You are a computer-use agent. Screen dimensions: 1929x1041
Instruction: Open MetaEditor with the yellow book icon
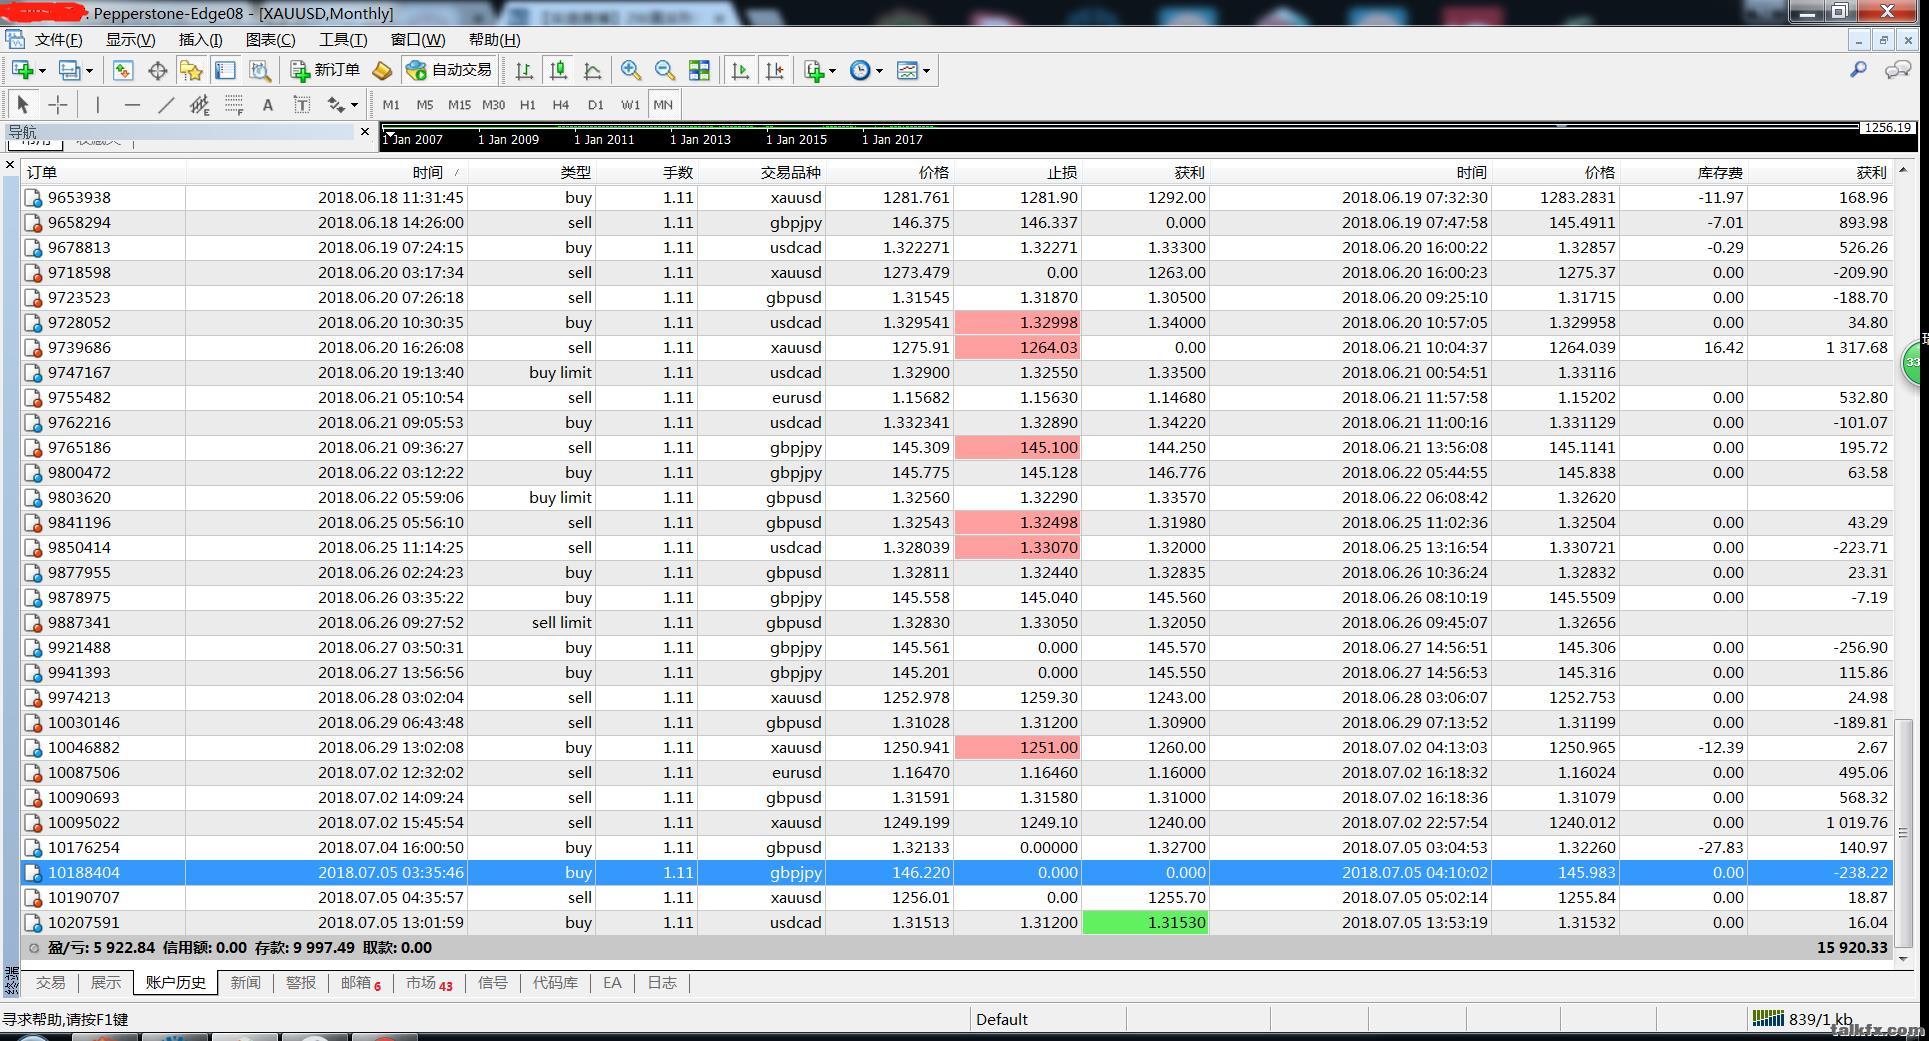[382, 70]
